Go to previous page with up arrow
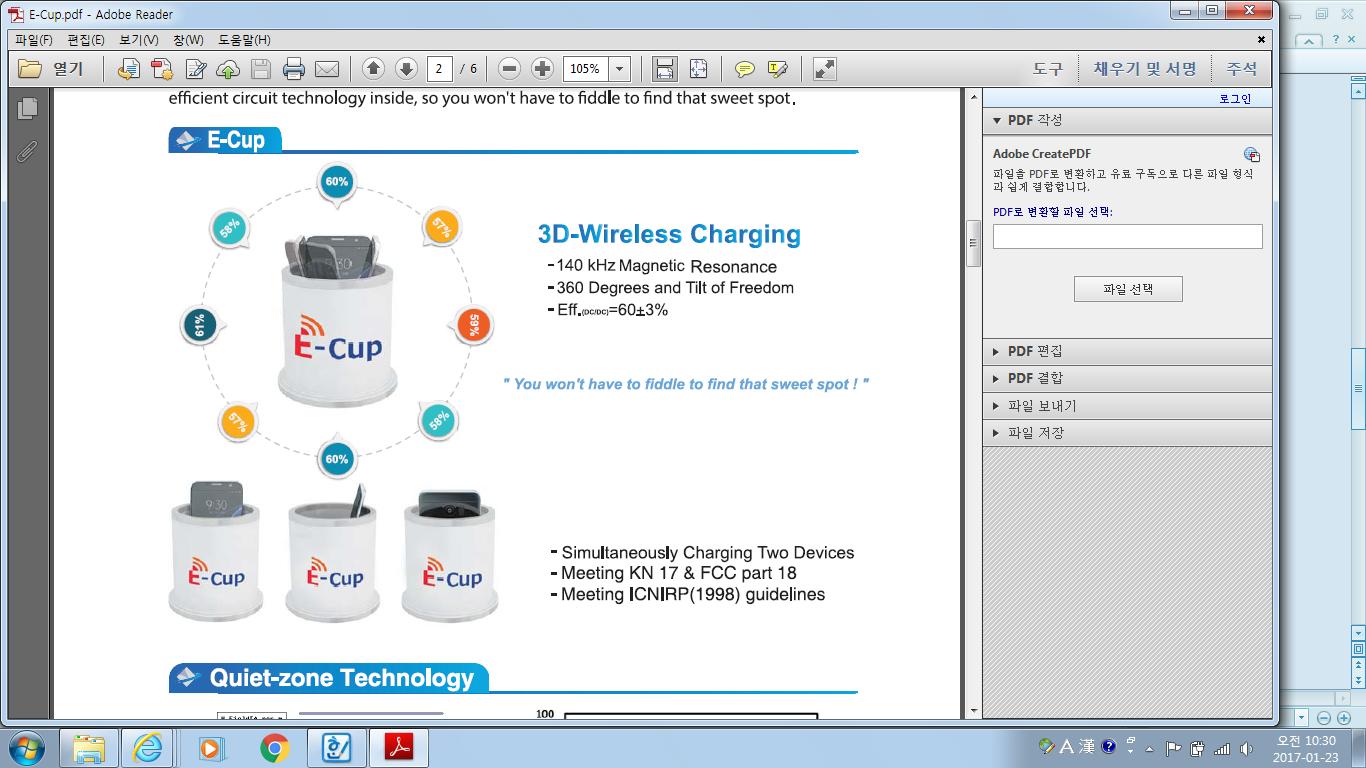Image resolution: width=1366 pixels, height=768 pixels. [x=373, y=69]
